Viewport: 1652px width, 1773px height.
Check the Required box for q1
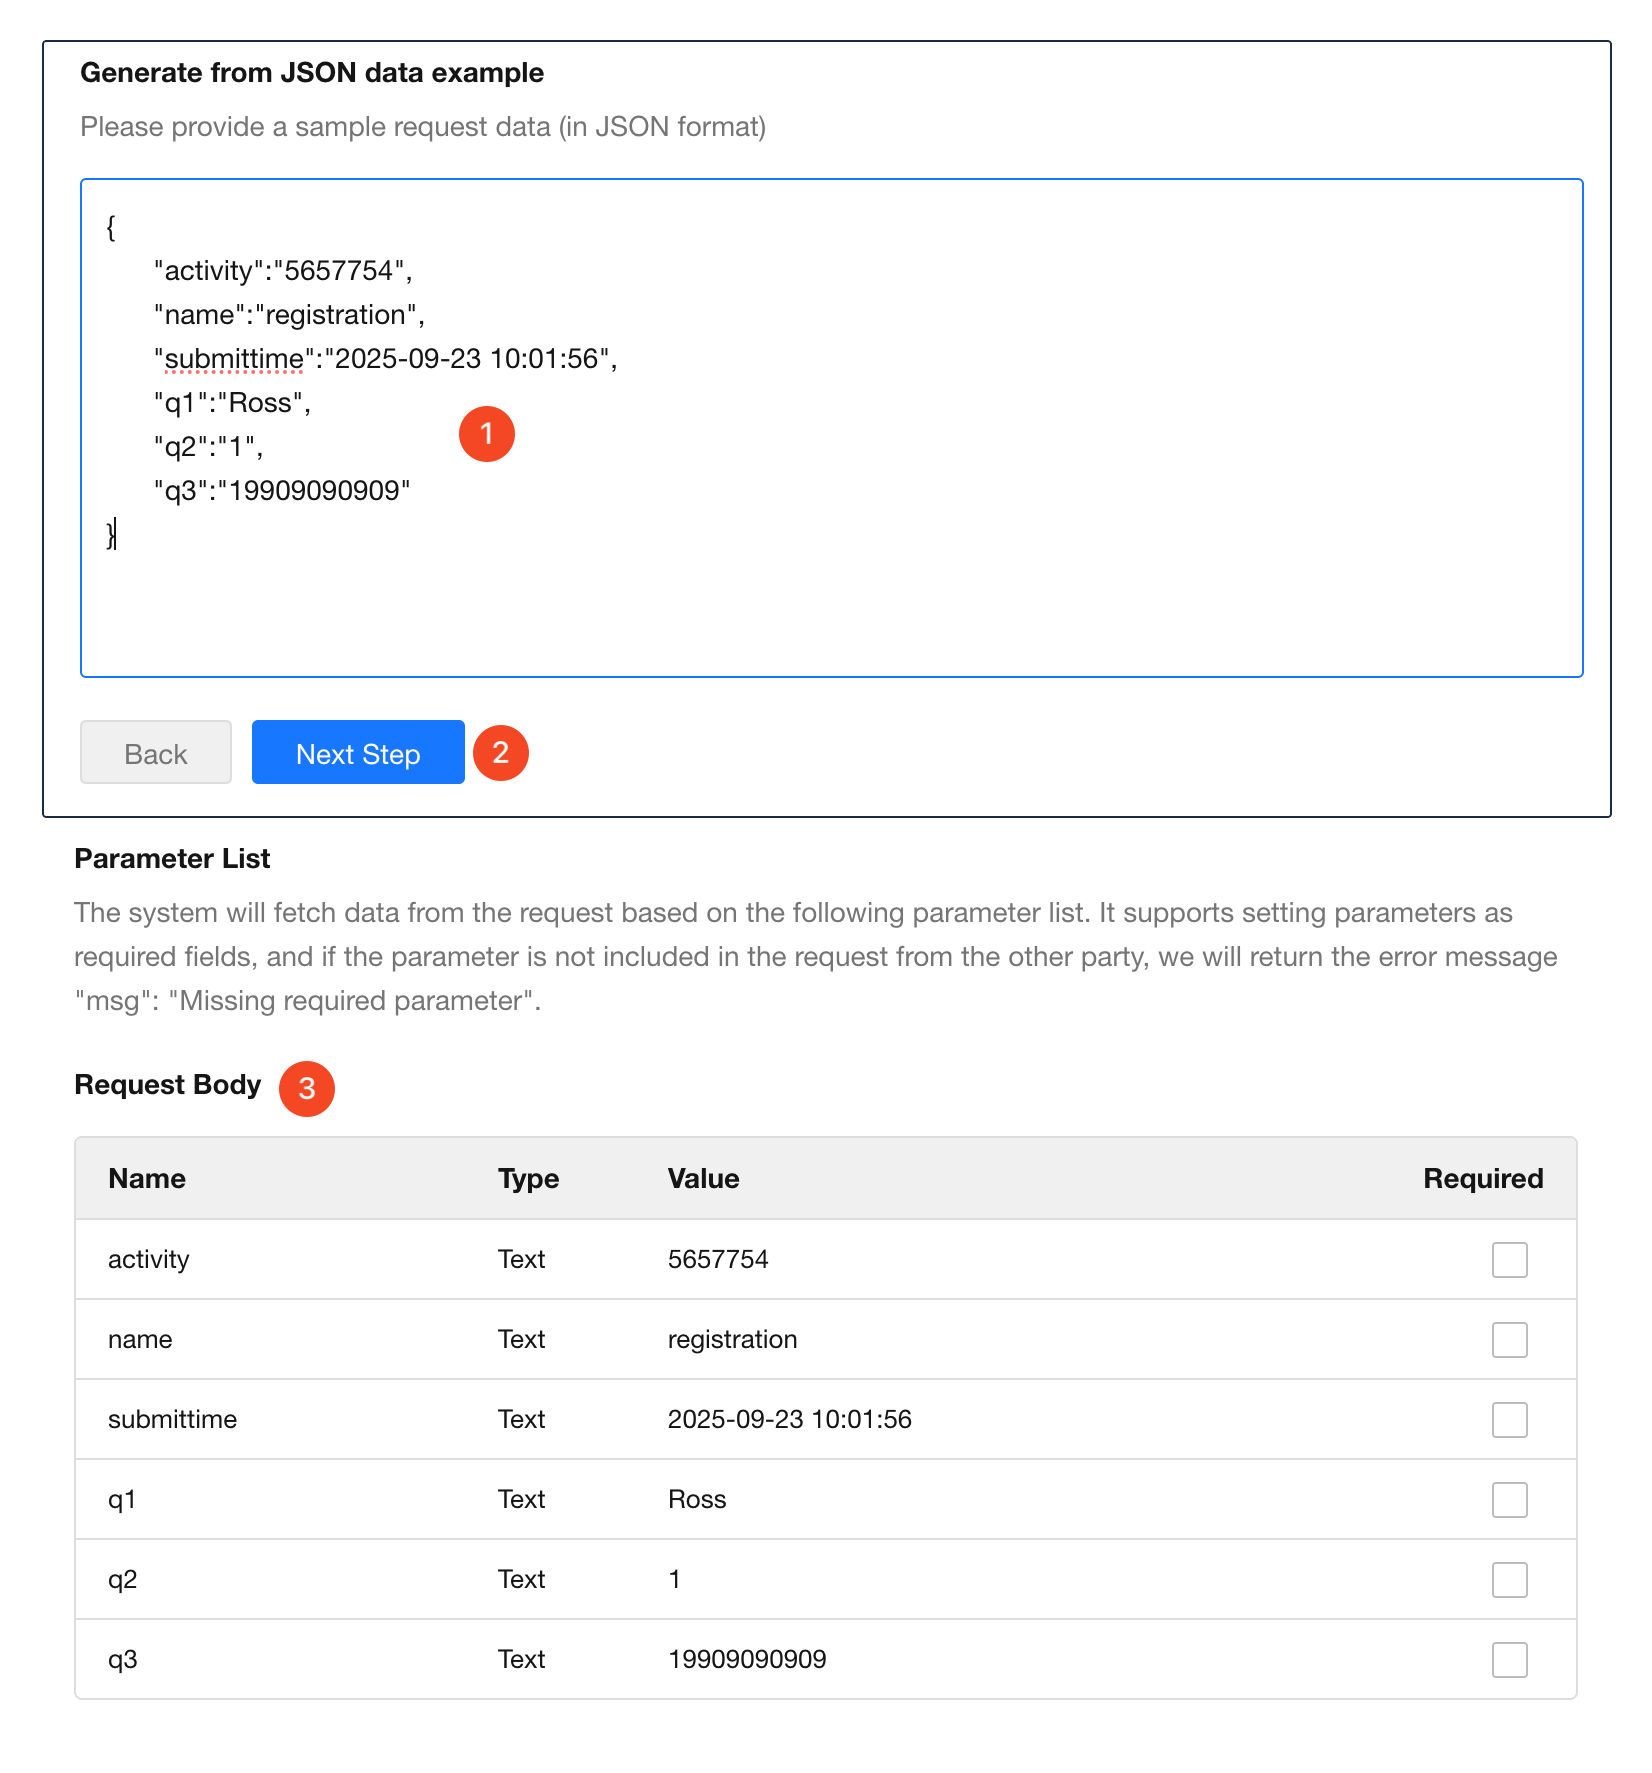[x=1509, y=1500]
